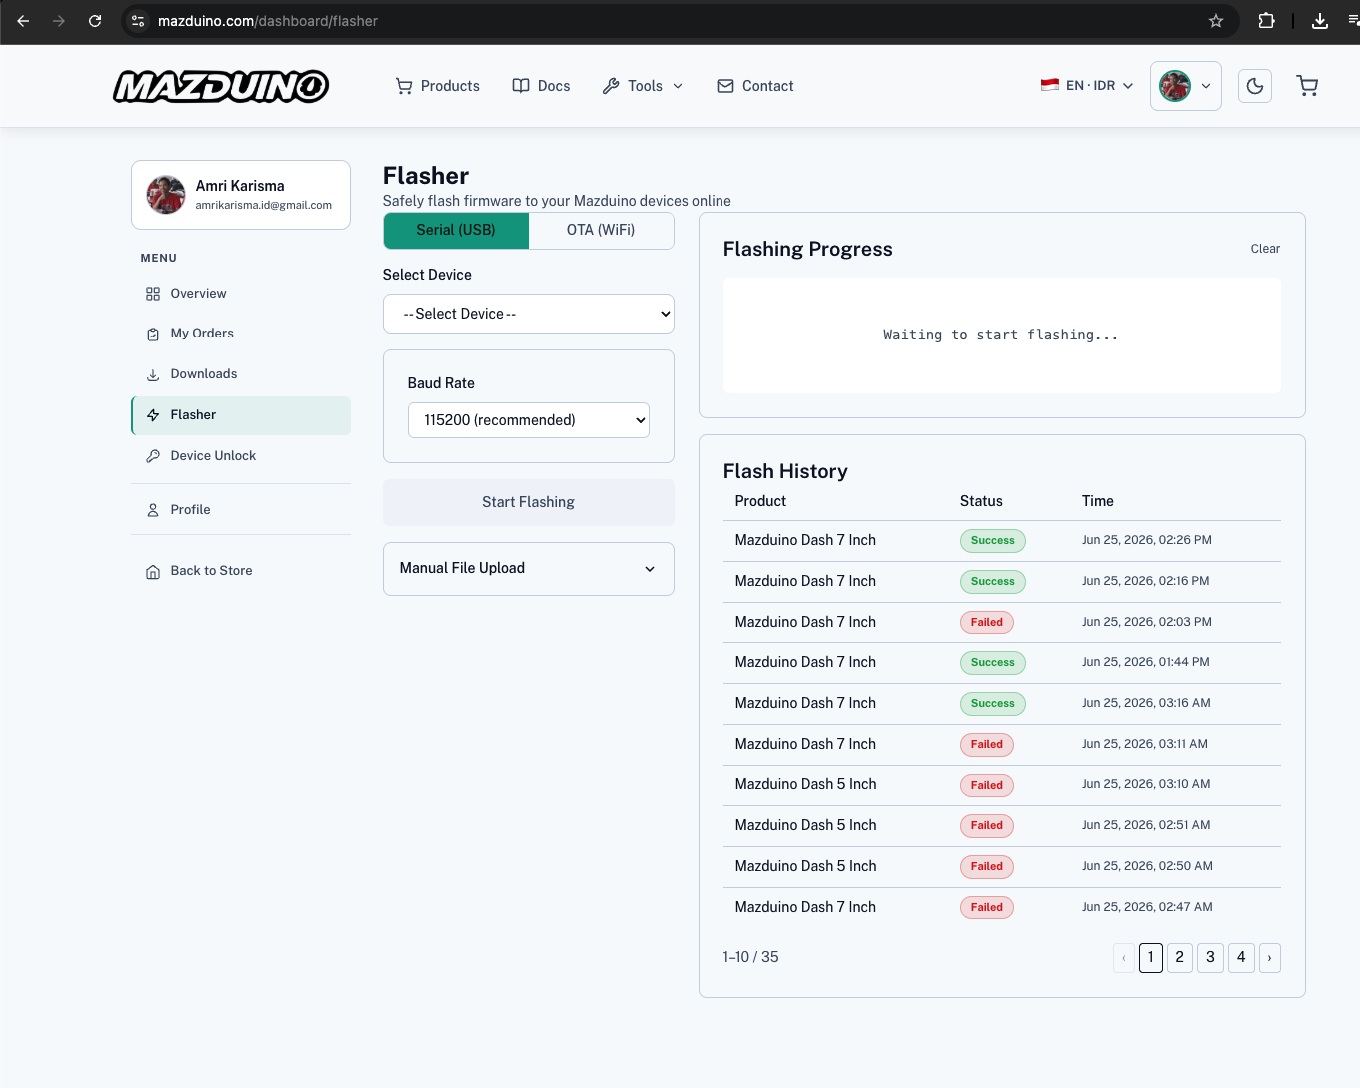Open browser downloads icon

click(1320, 21)
